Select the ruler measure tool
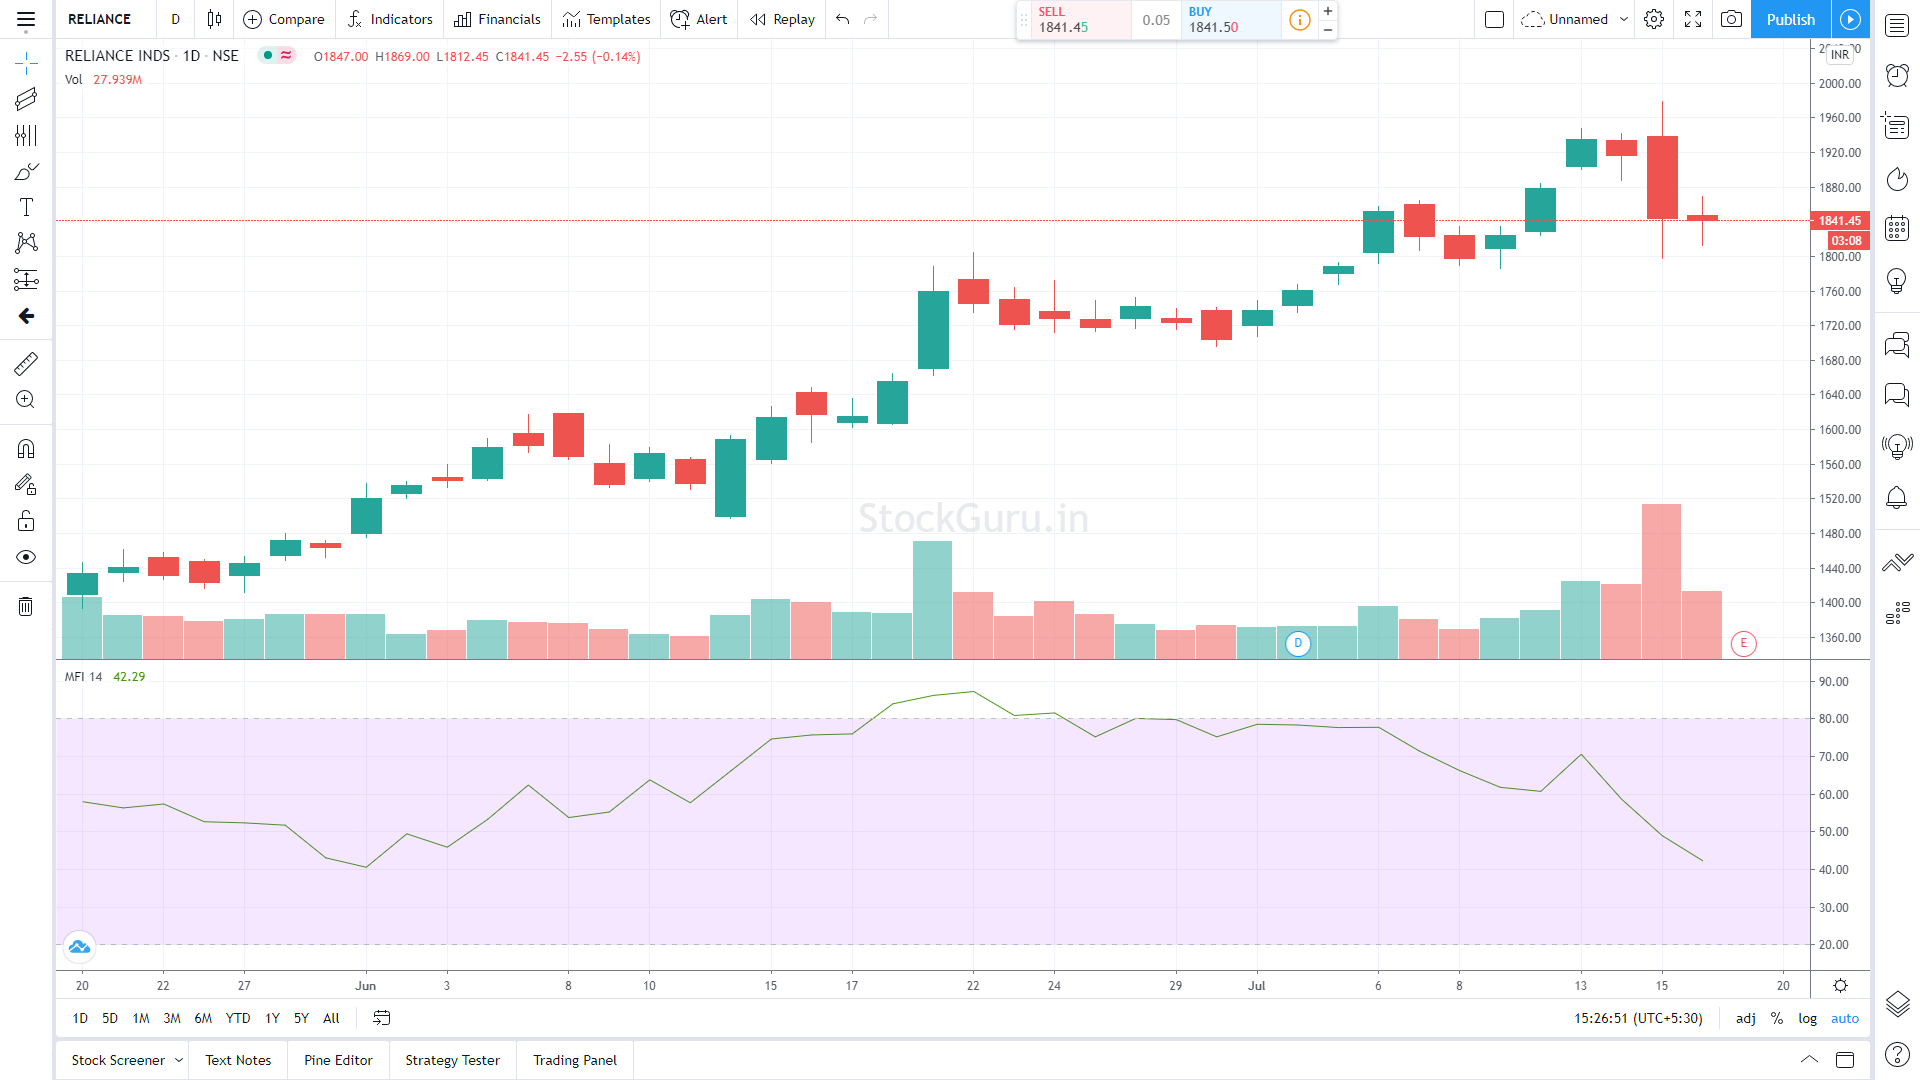 26,363
